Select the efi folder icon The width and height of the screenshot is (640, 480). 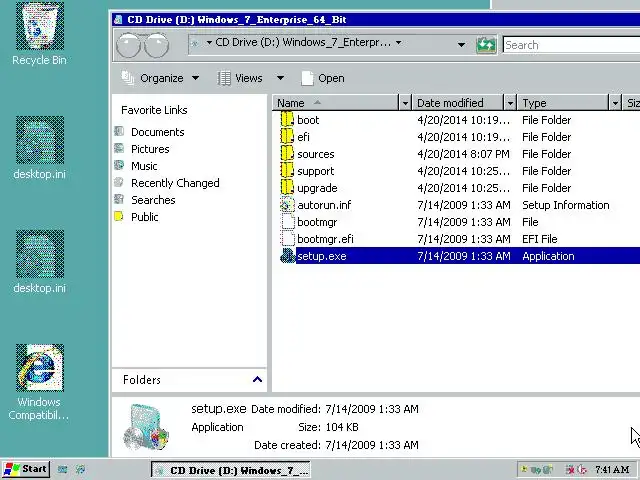(287, 137)
